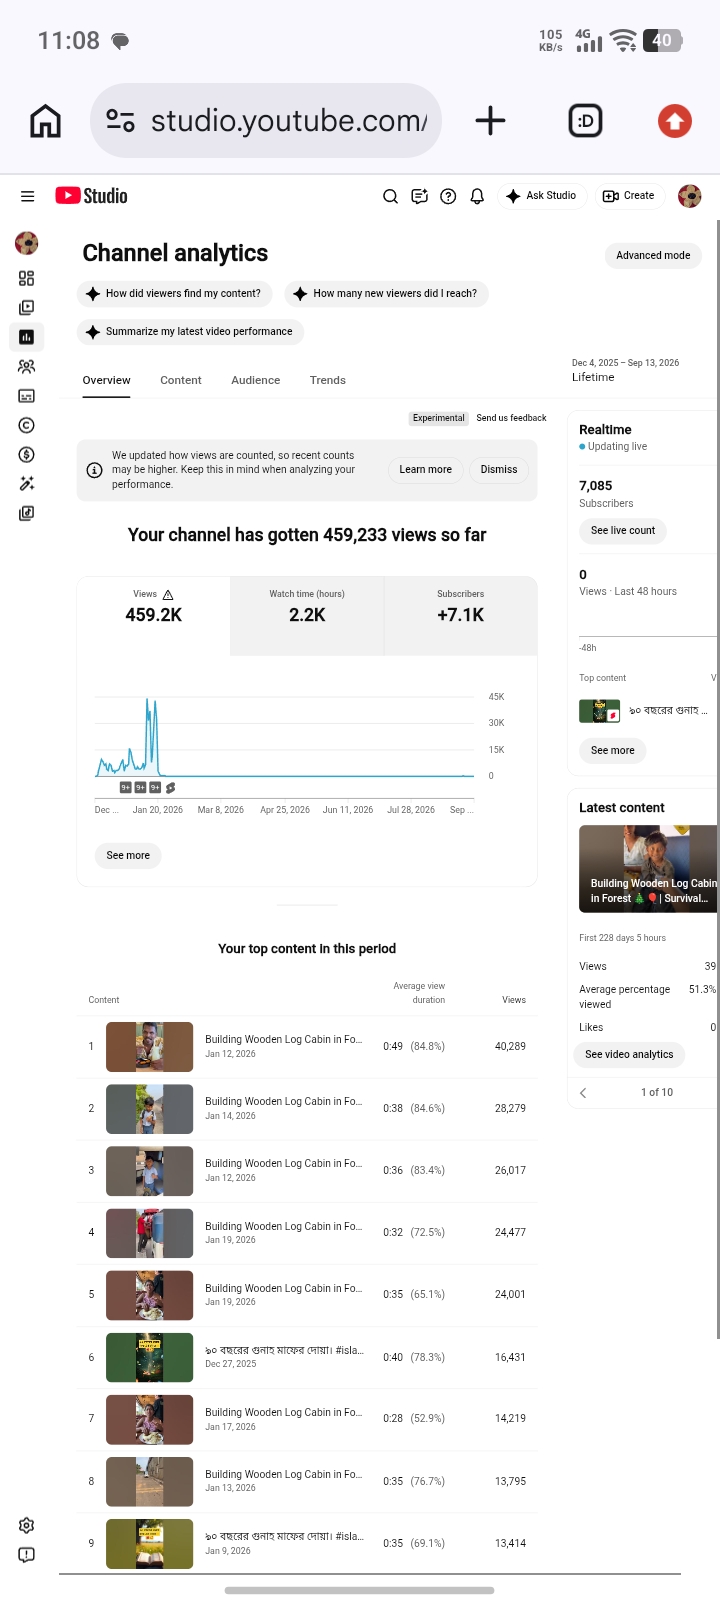Select the Views 459.2K metric card
Screen dimensions: 720x1608
coord(154,616)
